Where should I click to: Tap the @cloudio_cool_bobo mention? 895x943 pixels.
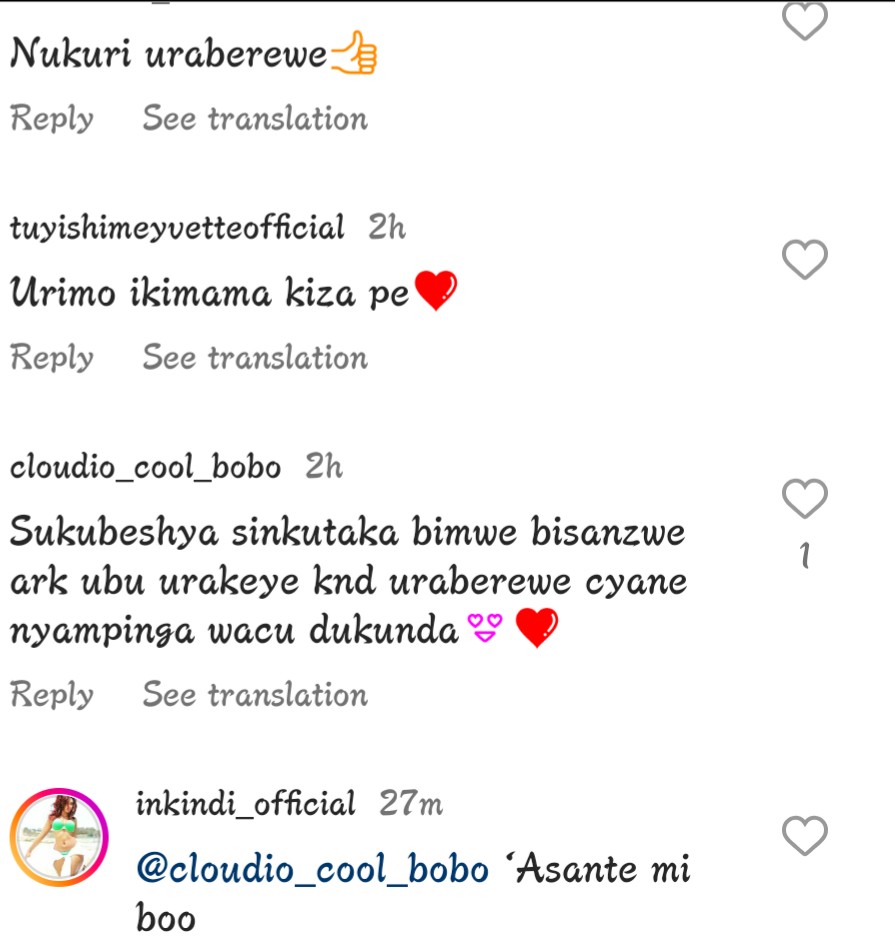(x=313, y=870)
